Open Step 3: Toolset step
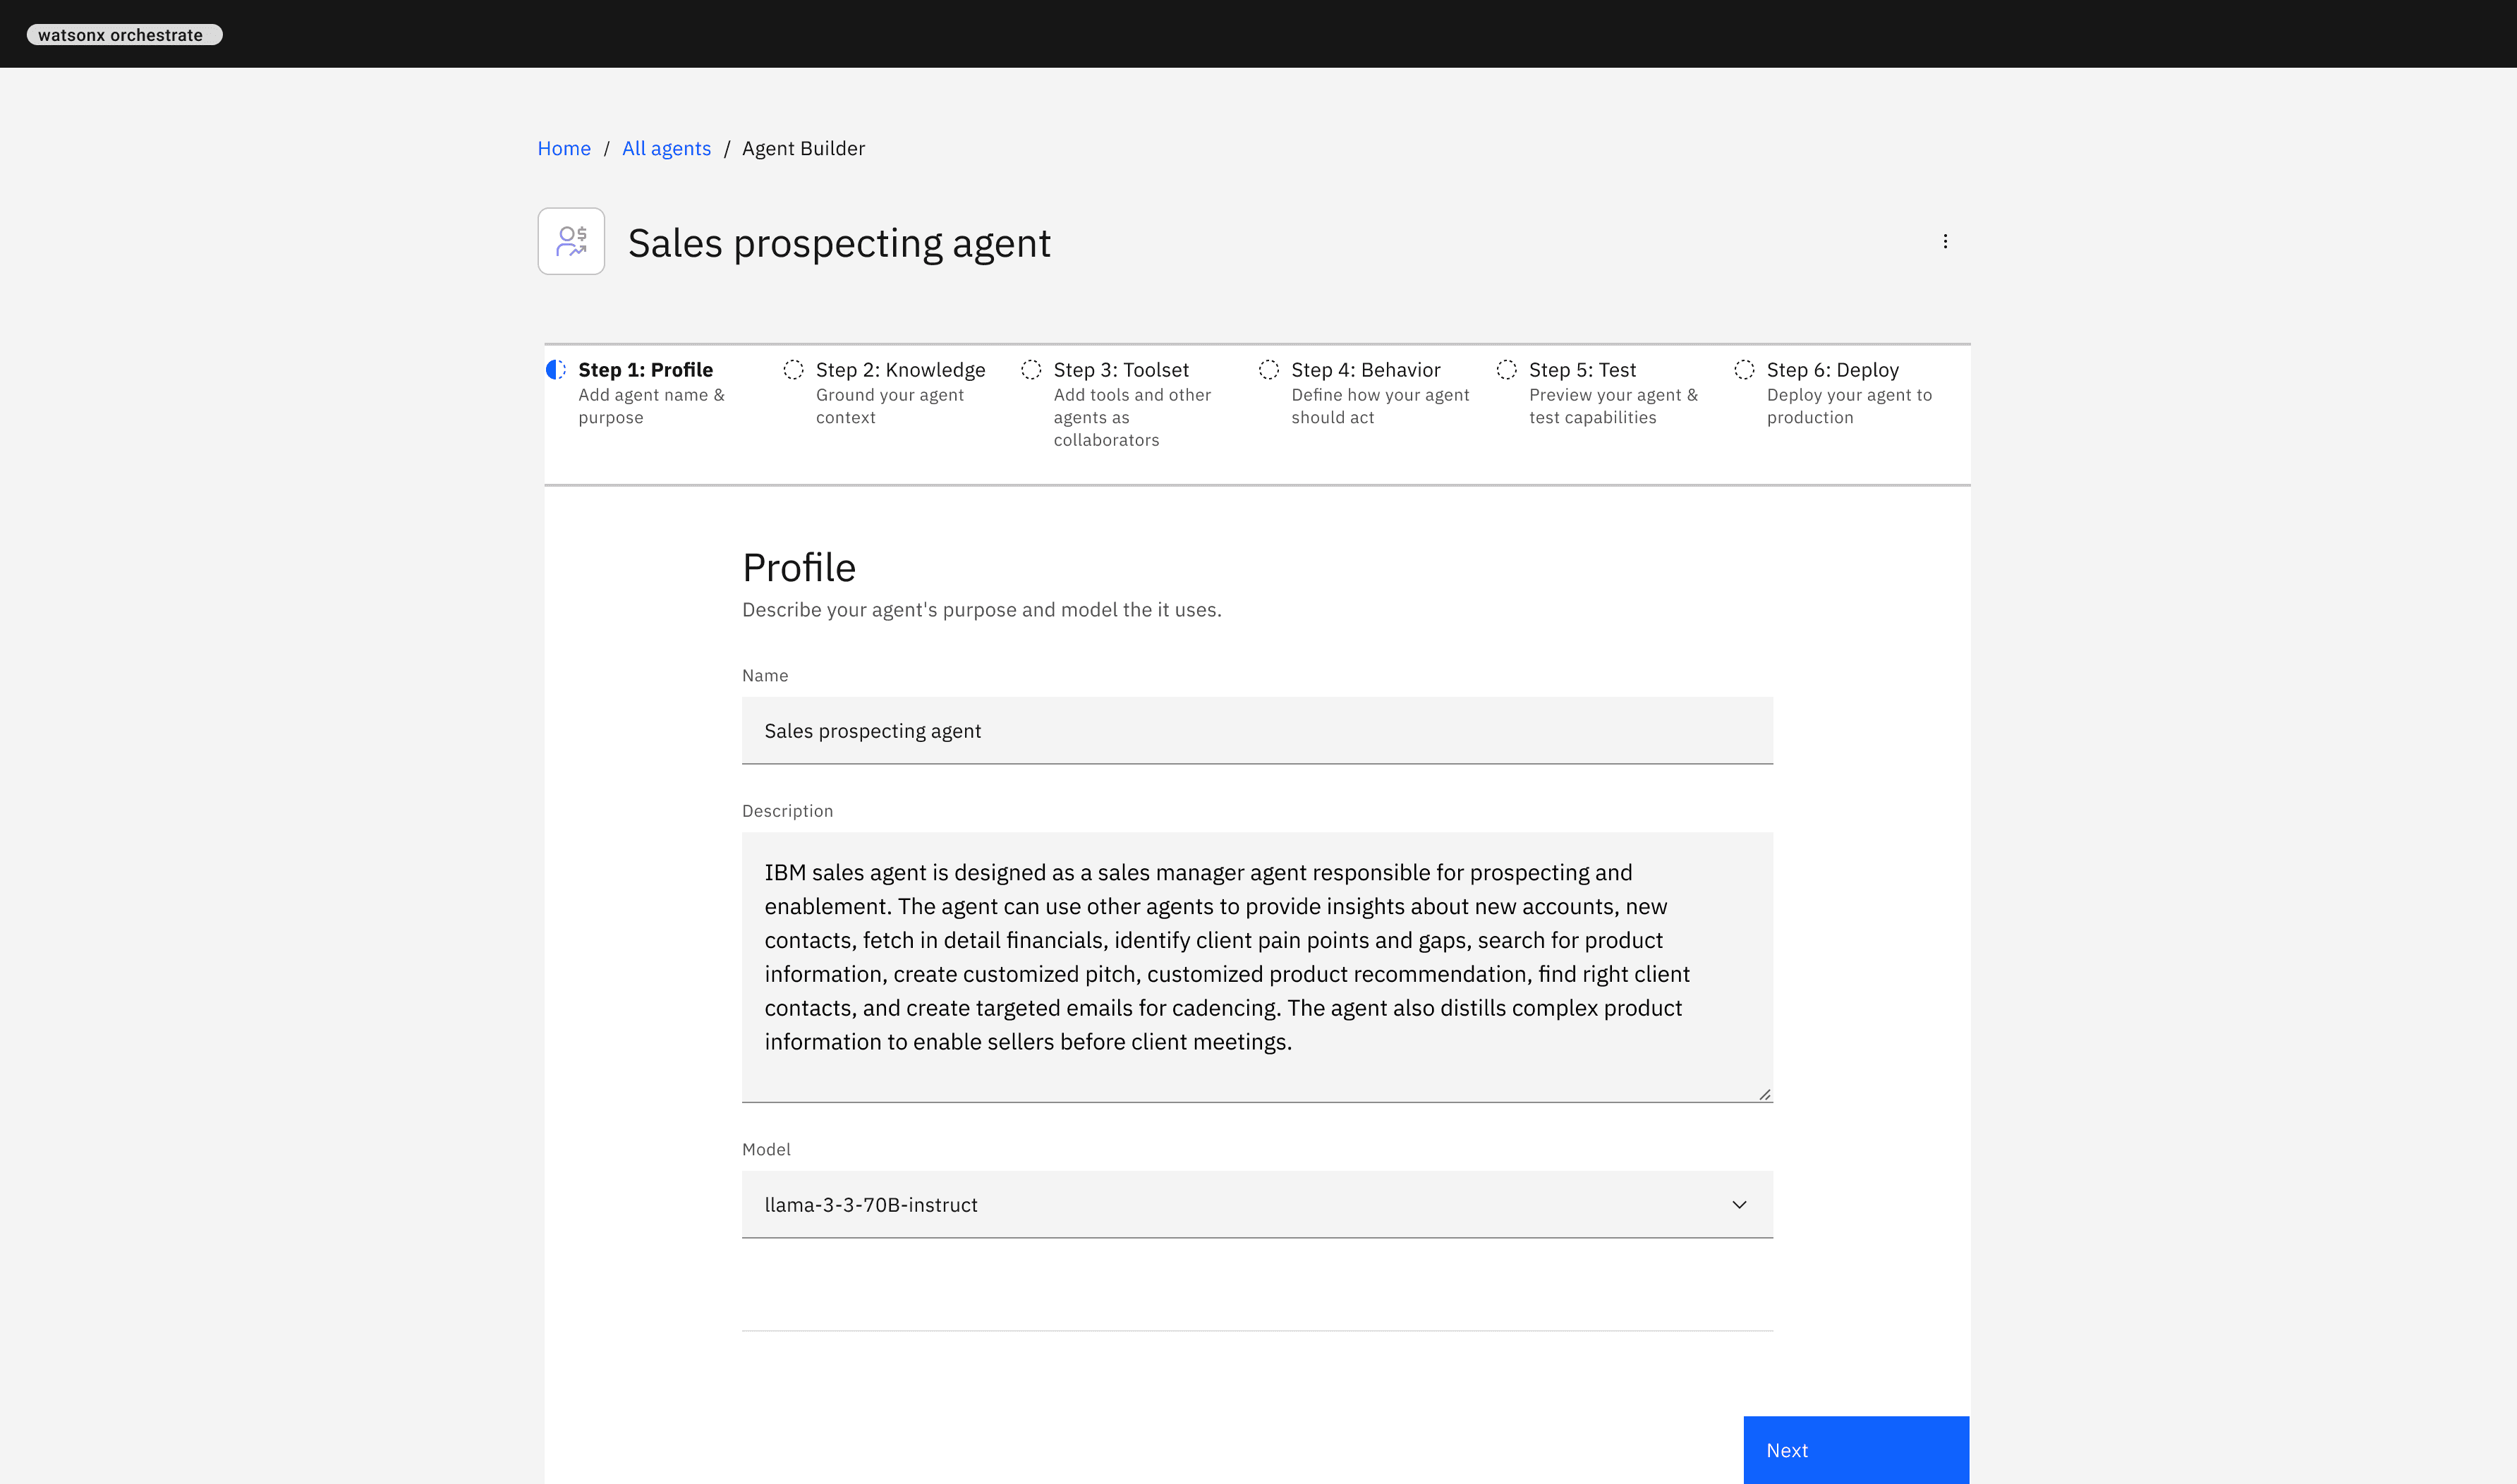 (x=1121, y=370)
